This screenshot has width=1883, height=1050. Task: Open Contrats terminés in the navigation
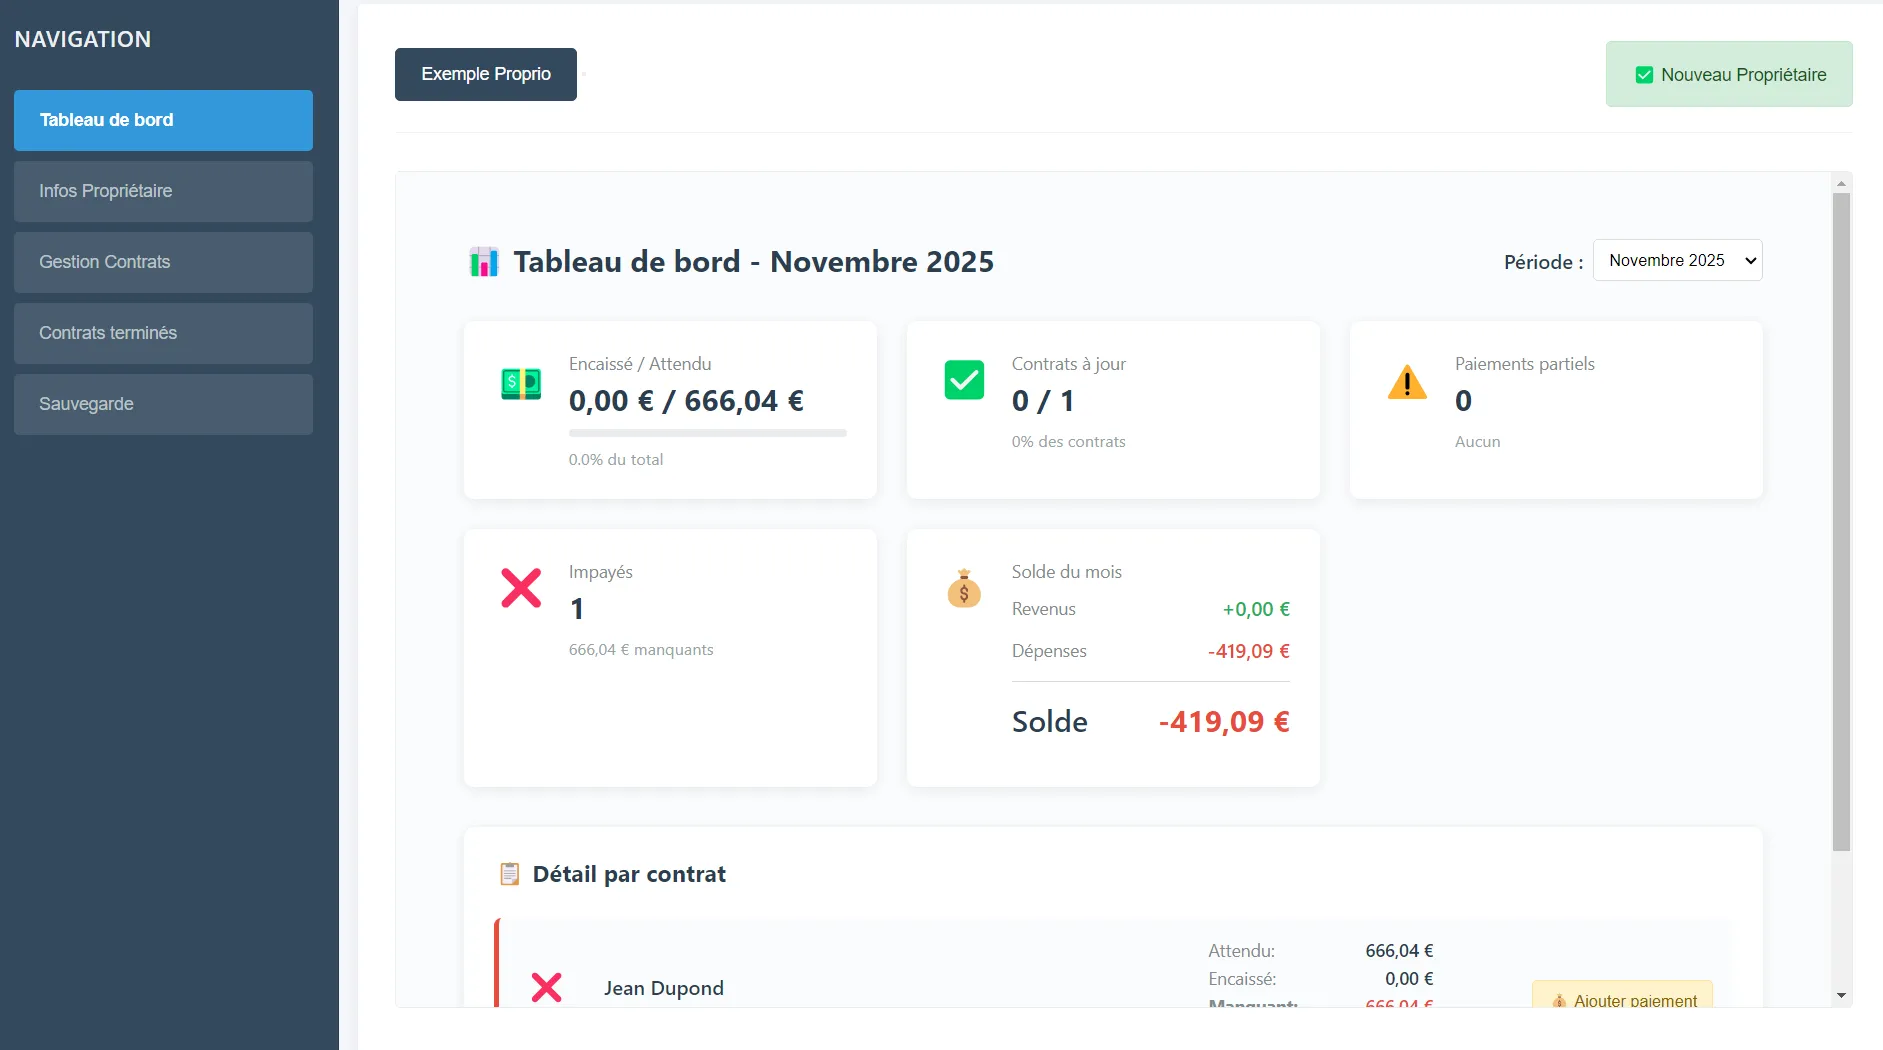point(162,333)
